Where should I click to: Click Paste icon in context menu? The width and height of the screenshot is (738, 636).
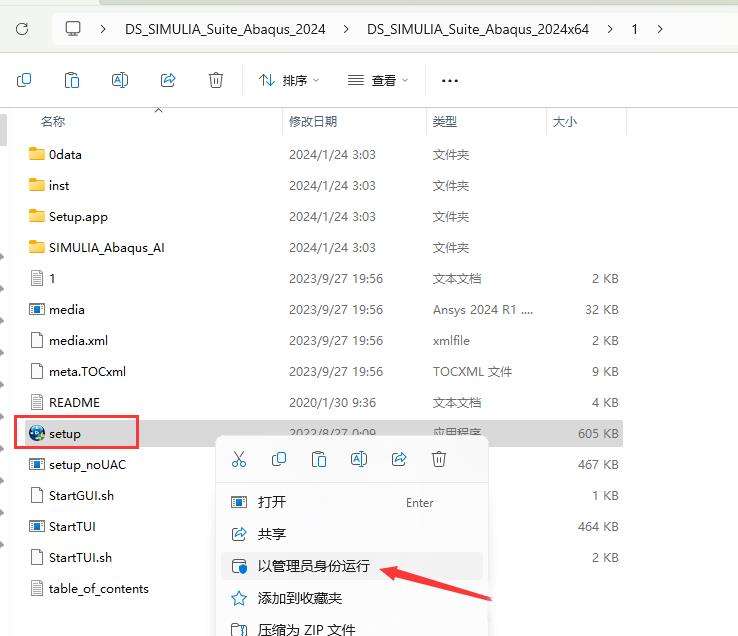point(319,459)
